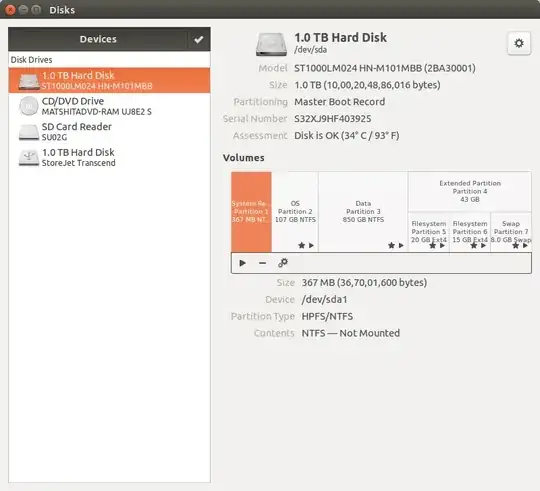
Task: Select the ST1000LM024 hard disk entry
Action: (x=109, y=80)
